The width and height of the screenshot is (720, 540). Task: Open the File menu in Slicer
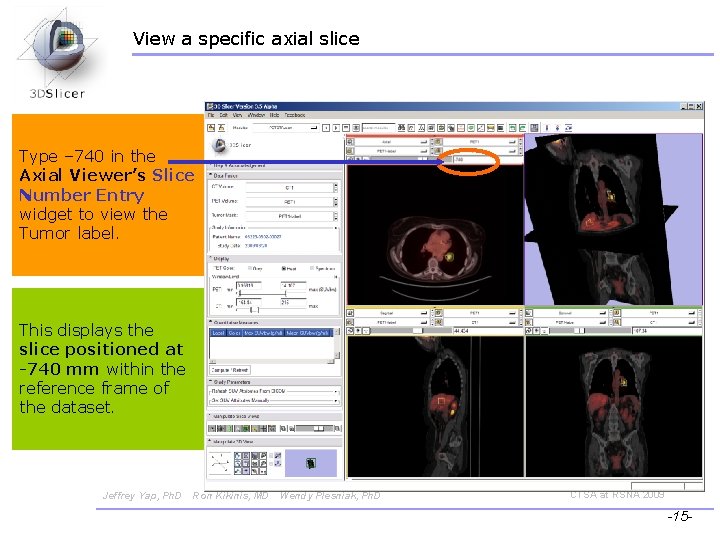211,115
